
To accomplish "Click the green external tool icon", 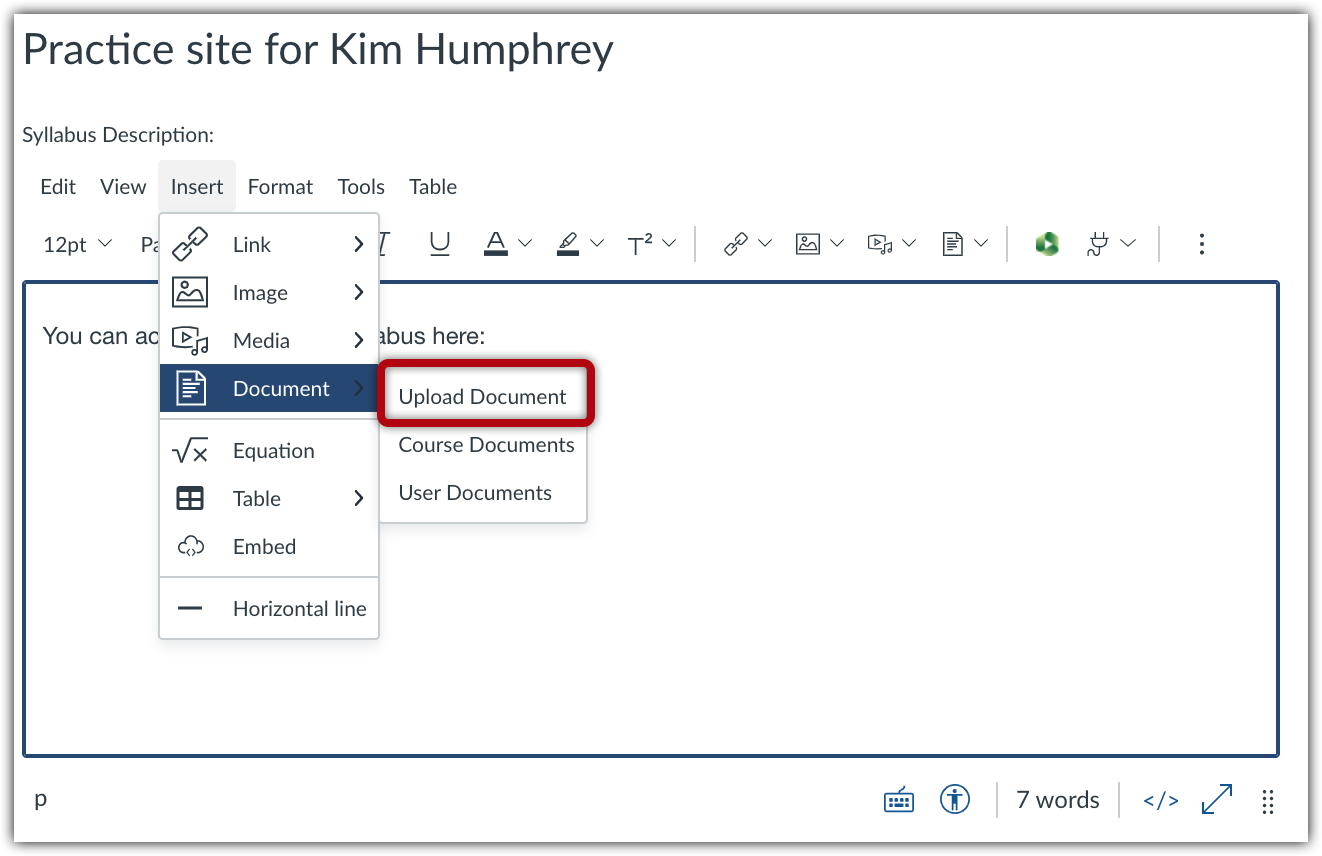I will pyautogui.click(x=1047, y=244).
